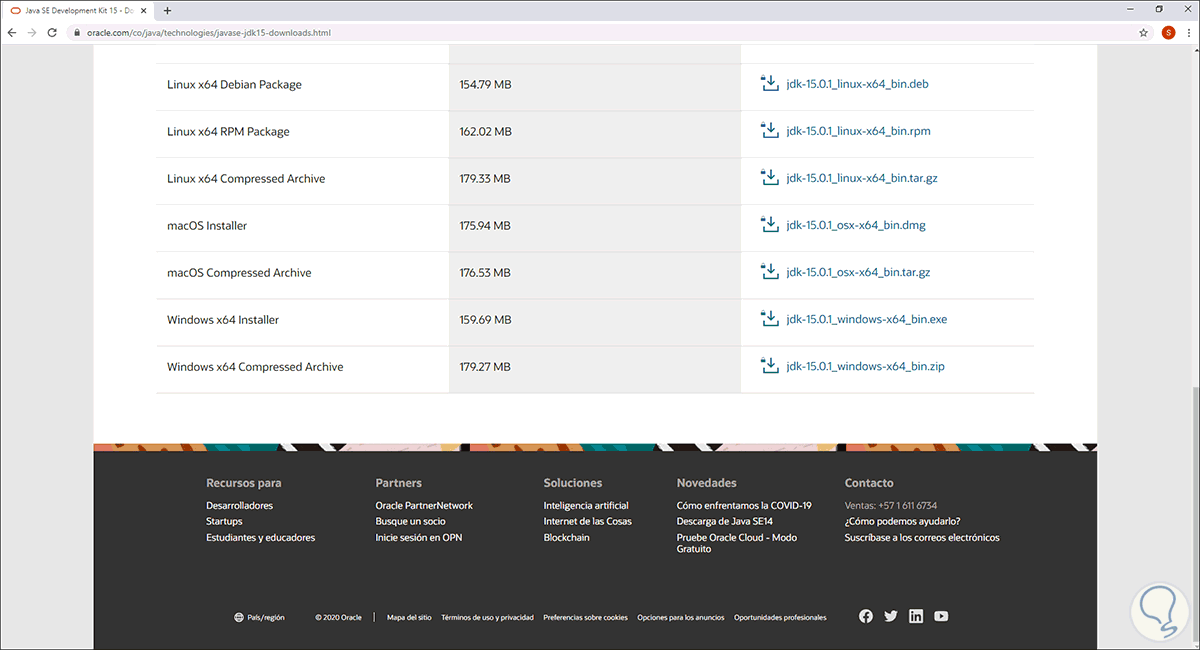Open the Chrome three-dot menu
The image size is (1200, 650).
(x=1187, y=32)
